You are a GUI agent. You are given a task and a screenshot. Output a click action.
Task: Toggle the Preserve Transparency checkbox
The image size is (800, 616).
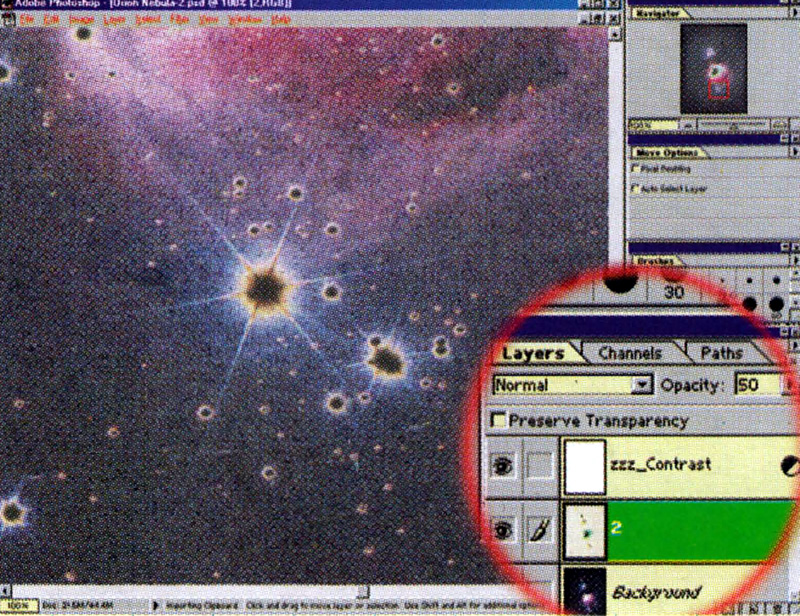point(497,421)
